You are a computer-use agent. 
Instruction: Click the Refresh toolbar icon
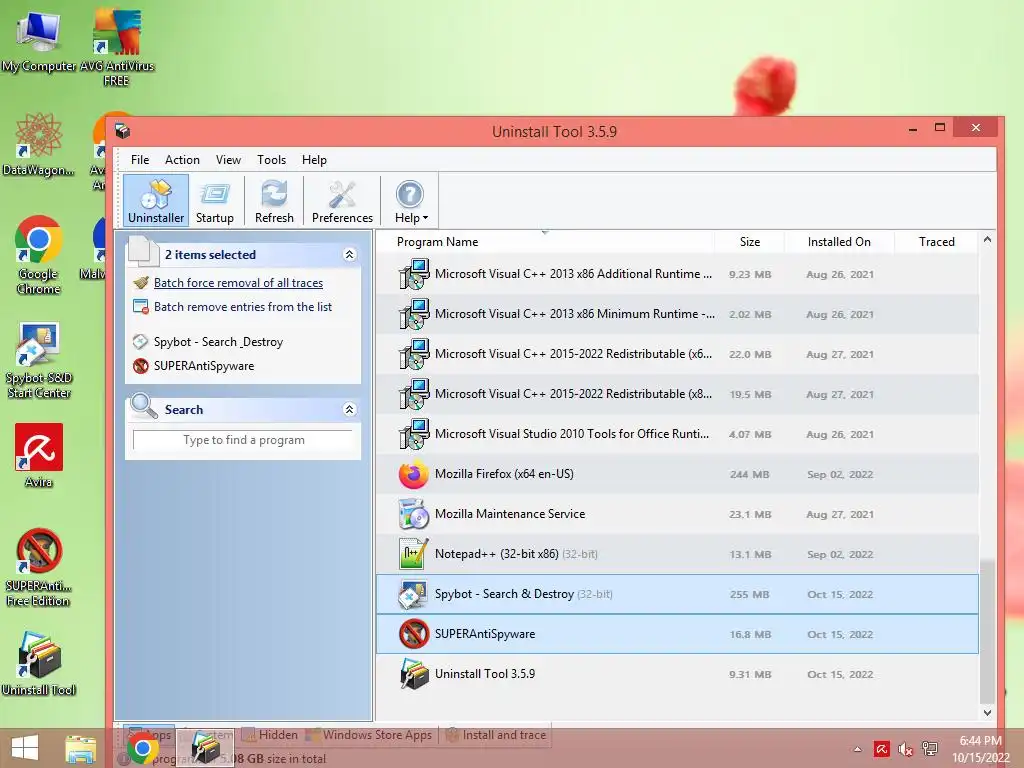(x=274, y=200)
